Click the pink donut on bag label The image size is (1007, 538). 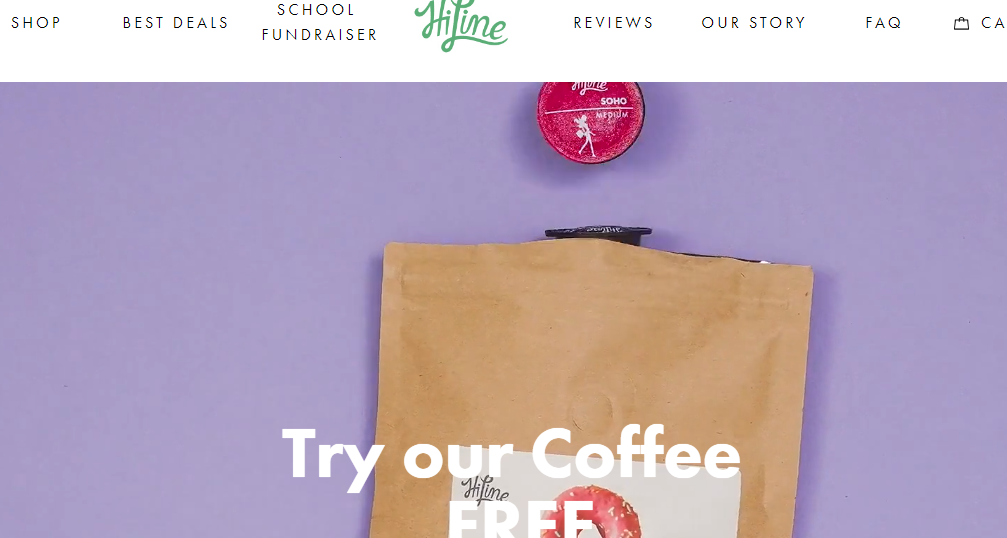593,511
